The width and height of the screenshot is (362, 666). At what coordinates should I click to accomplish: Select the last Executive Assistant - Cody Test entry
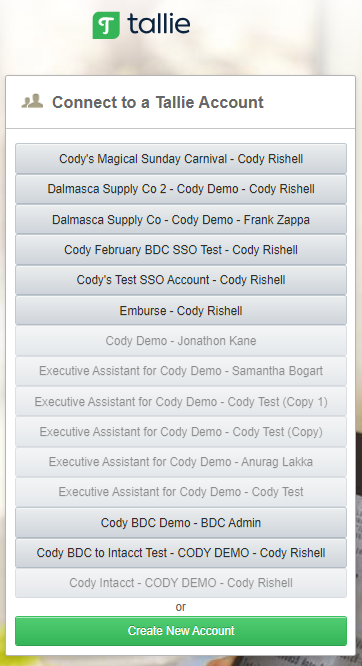pyautogui.click(x=181, y=492)
